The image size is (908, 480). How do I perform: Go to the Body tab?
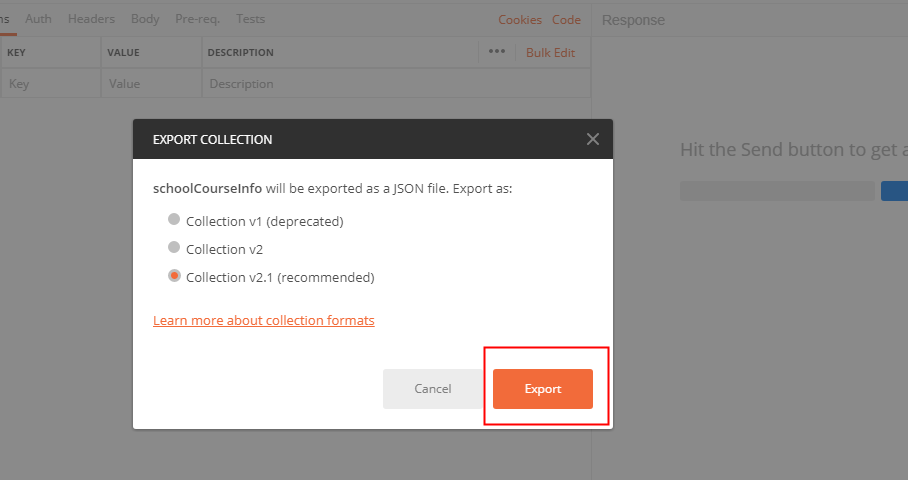pos(145,19)
